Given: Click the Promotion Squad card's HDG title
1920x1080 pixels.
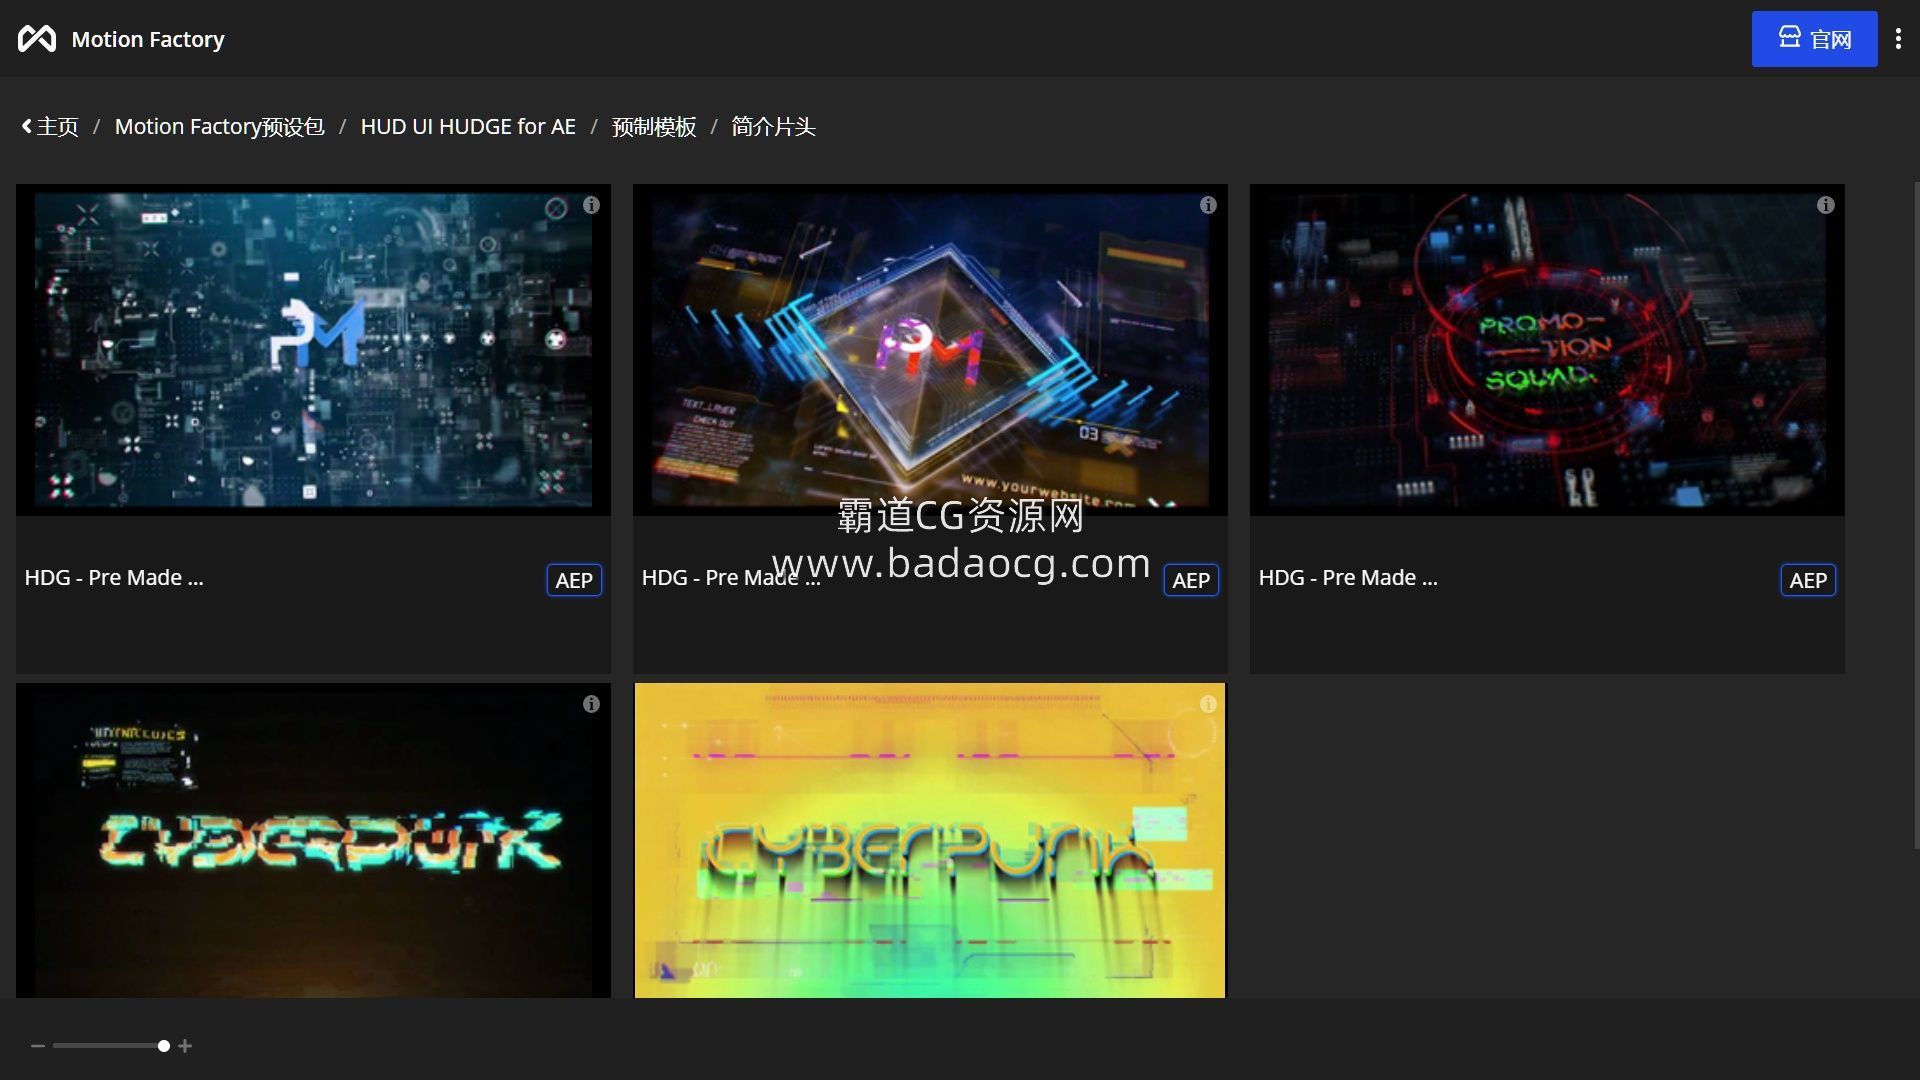Looking at the screenshot, I should 1348,578.
